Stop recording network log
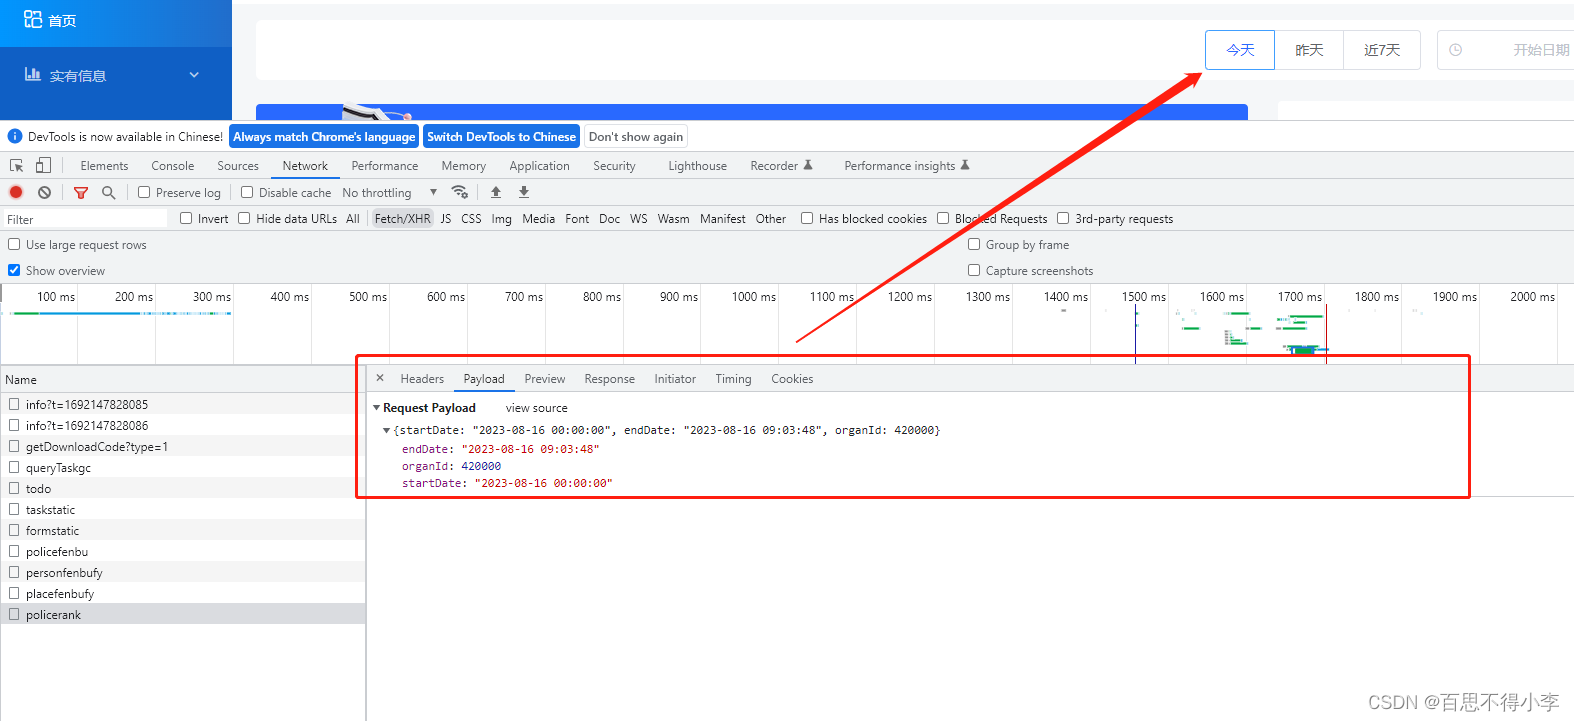 coord(16,192)
